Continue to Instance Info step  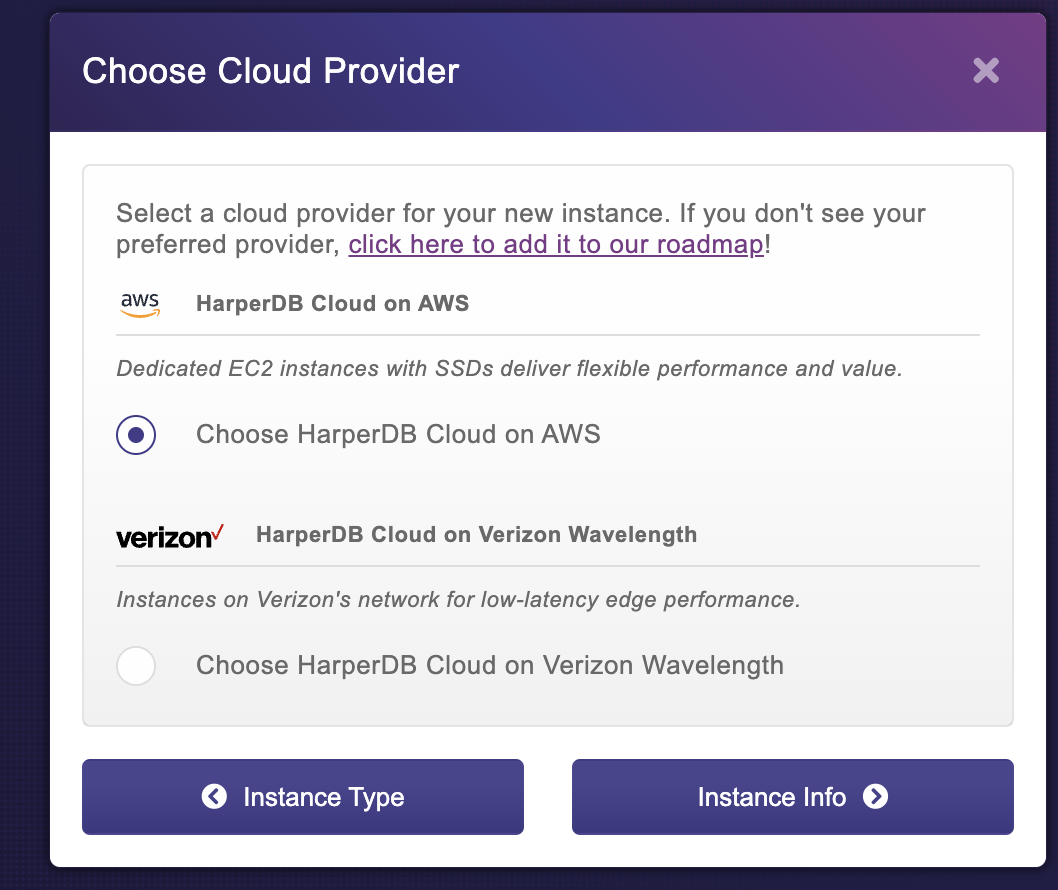(792, 797)
